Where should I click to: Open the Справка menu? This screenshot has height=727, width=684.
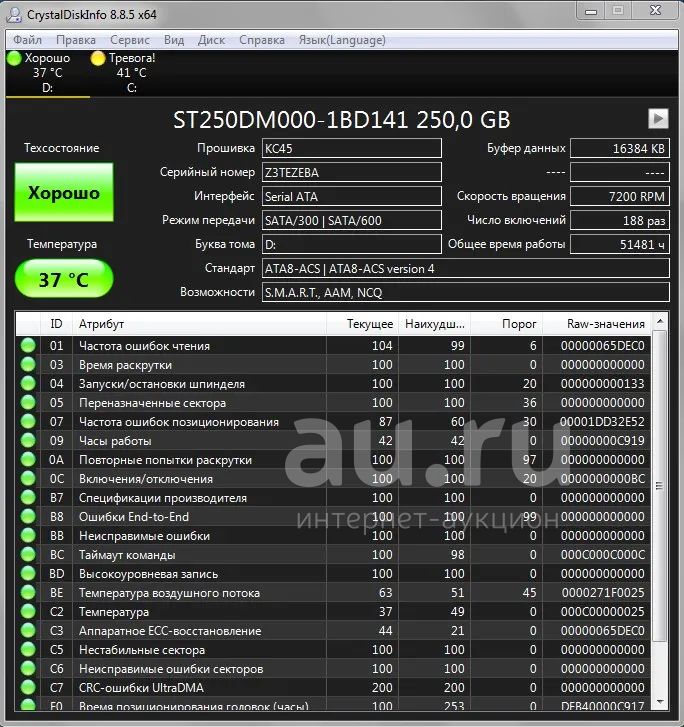click(x=262, y=40)
